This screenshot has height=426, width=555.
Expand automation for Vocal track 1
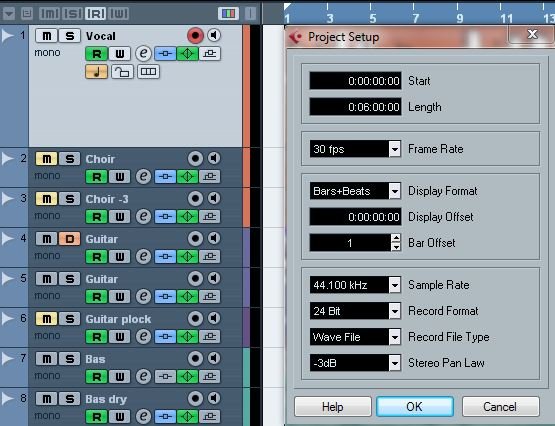7,36
